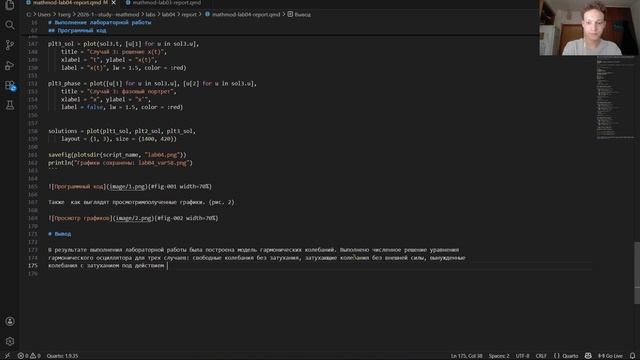Place cursor on savefig(plotsdir line
The image size is (640, 360).
click(117, 155)
